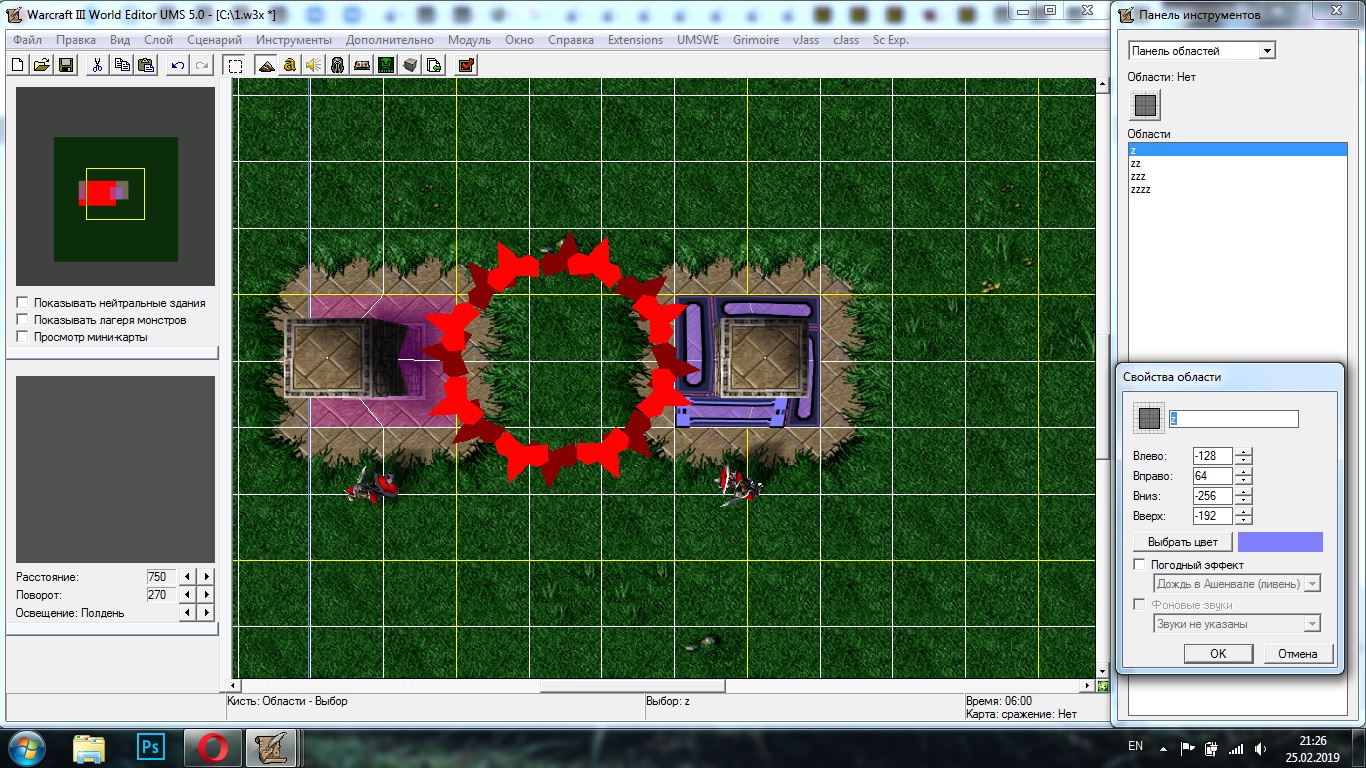Open the 'Файл' menu
Viewport: 1366px width, 768px height.
[28, 40]
